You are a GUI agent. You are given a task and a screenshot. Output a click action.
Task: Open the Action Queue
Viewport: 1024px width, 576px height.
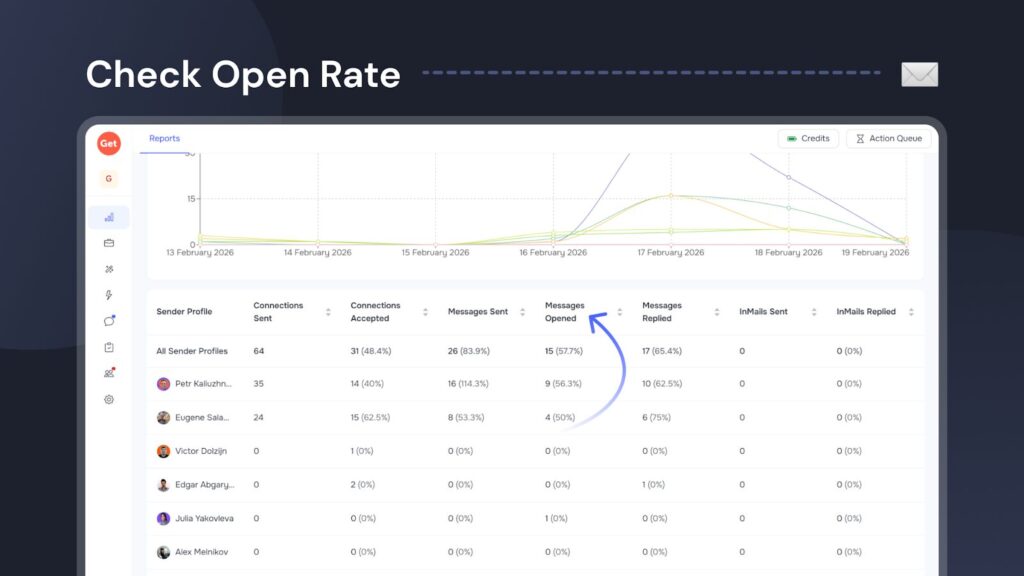point(888,139)
